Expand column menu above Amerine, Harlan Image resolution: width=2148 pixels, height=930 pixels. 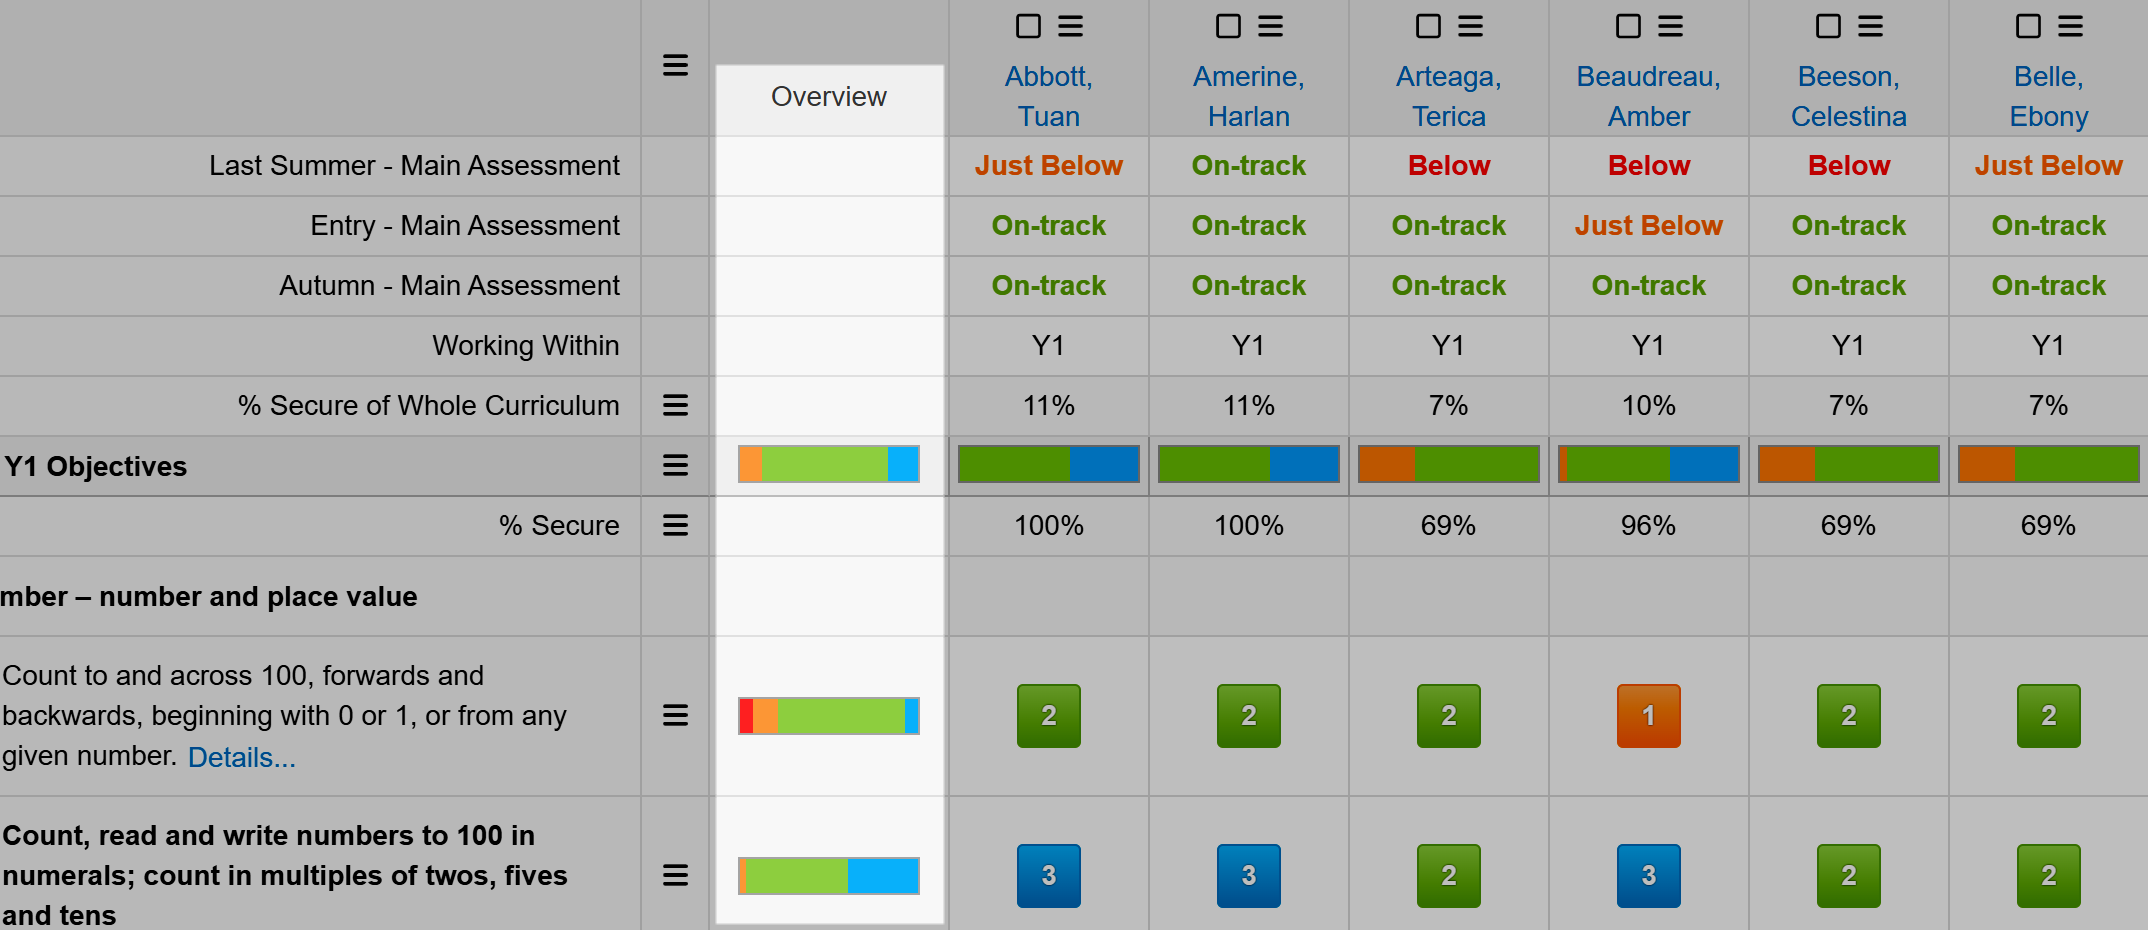pos(1270,26)
